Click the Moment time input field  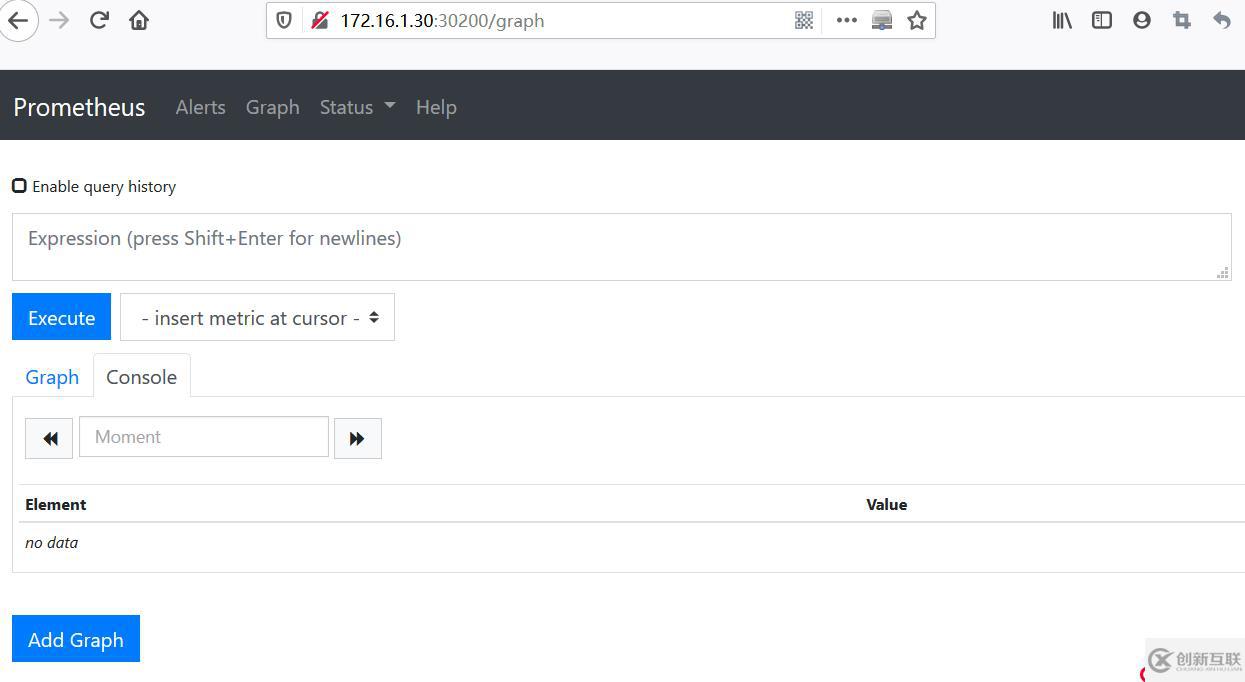204,437
